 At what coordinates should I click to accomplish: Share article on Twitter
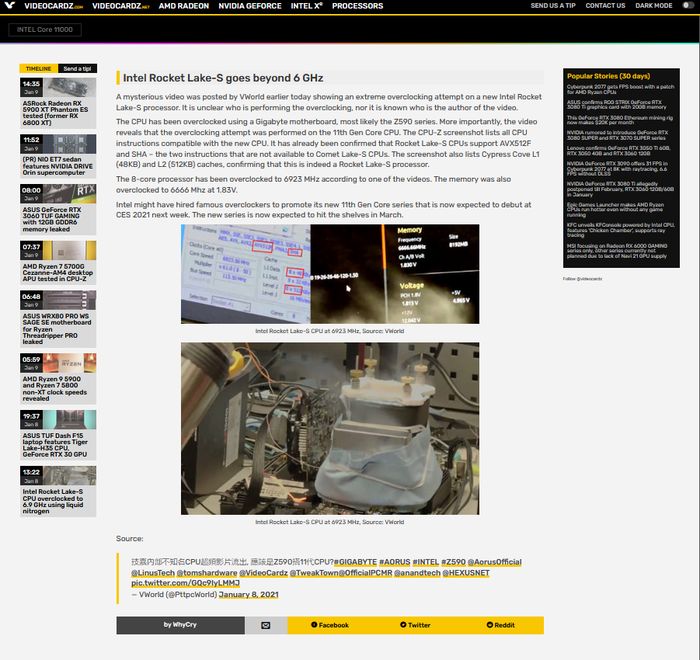tap(415, 625)
